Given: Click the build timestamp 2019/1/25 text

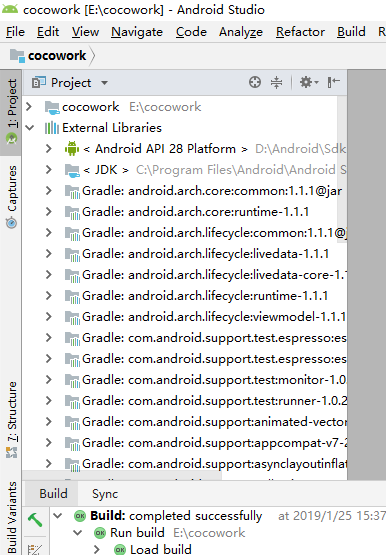Looking at the screenshot, I should tap(332, 516).
